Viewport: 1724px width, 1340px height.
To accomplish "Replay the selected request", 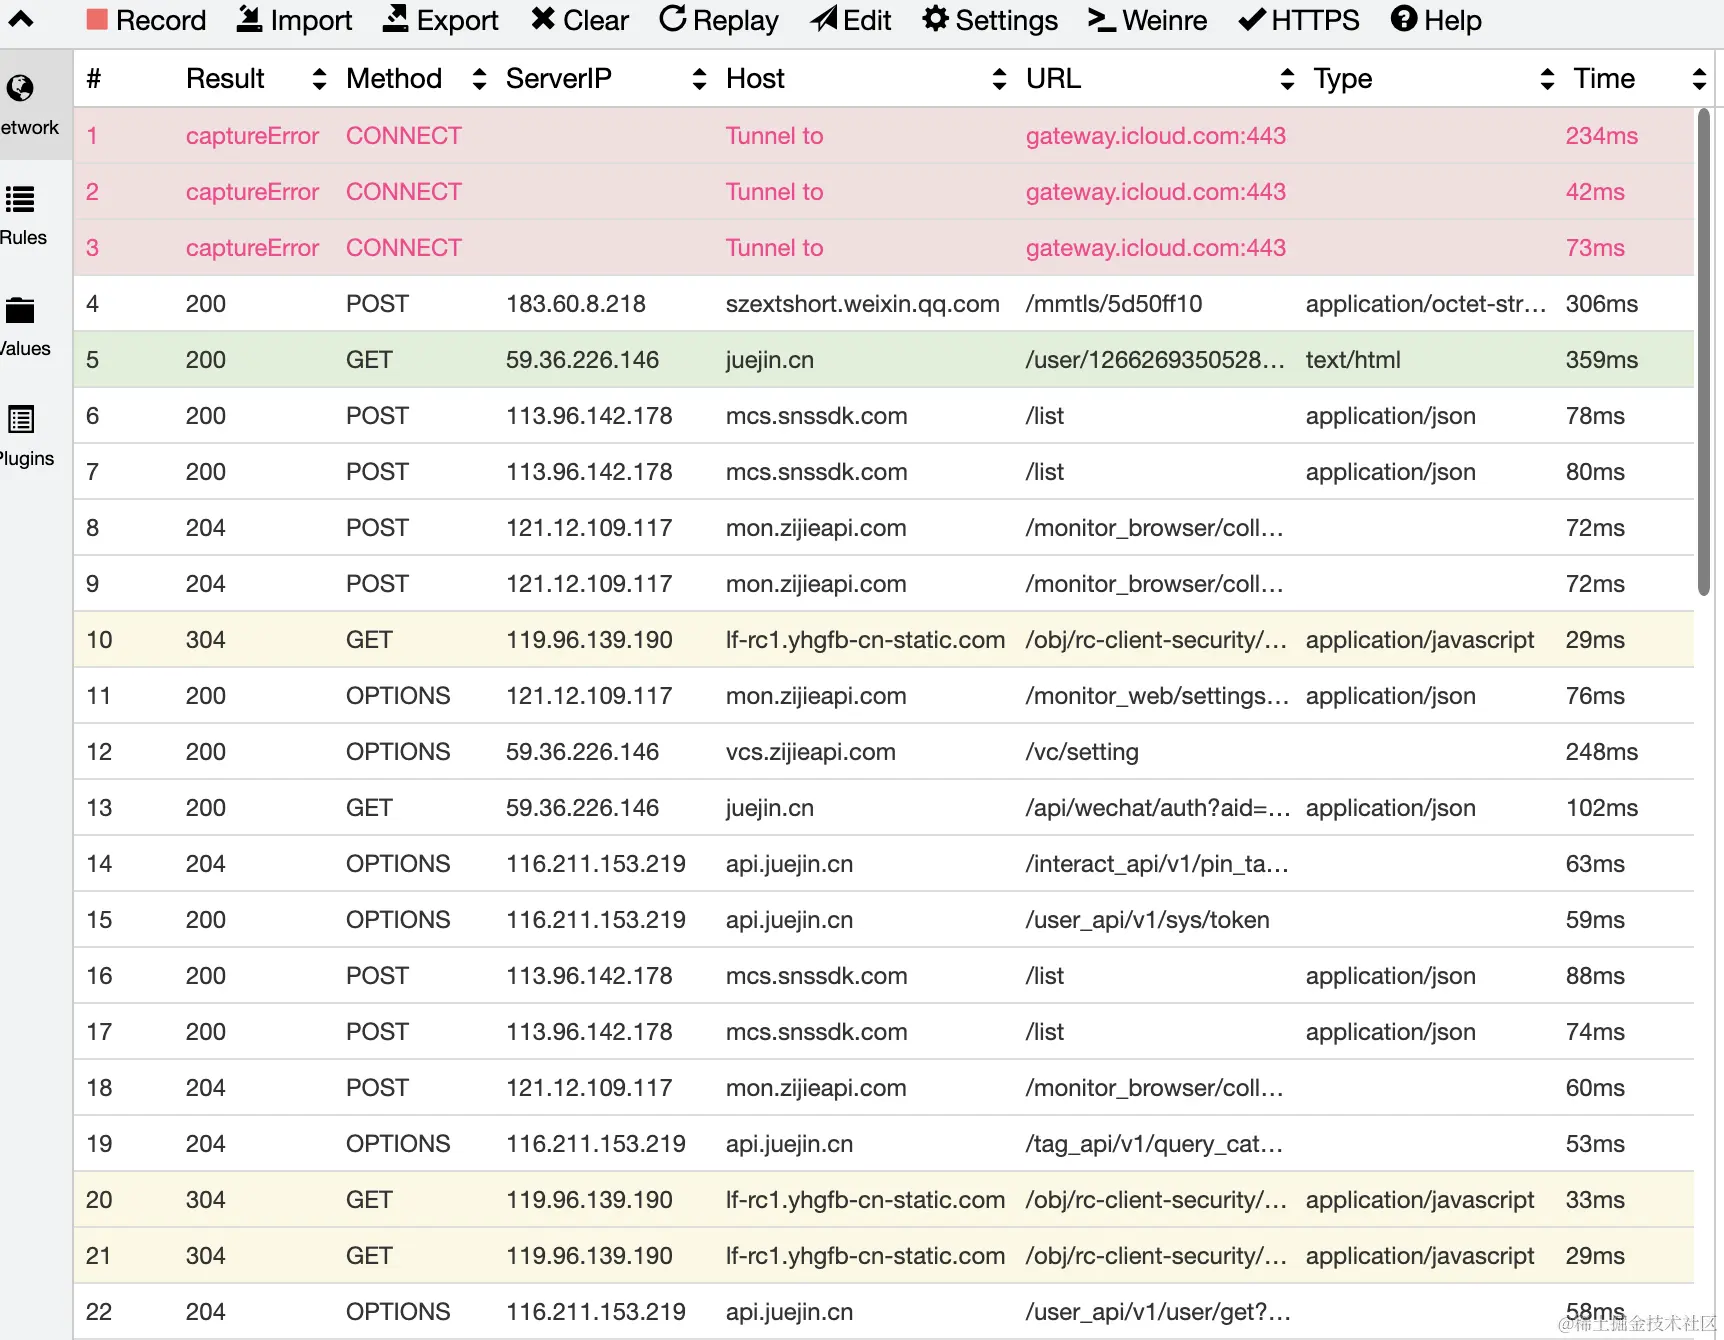I will [718, 20].
